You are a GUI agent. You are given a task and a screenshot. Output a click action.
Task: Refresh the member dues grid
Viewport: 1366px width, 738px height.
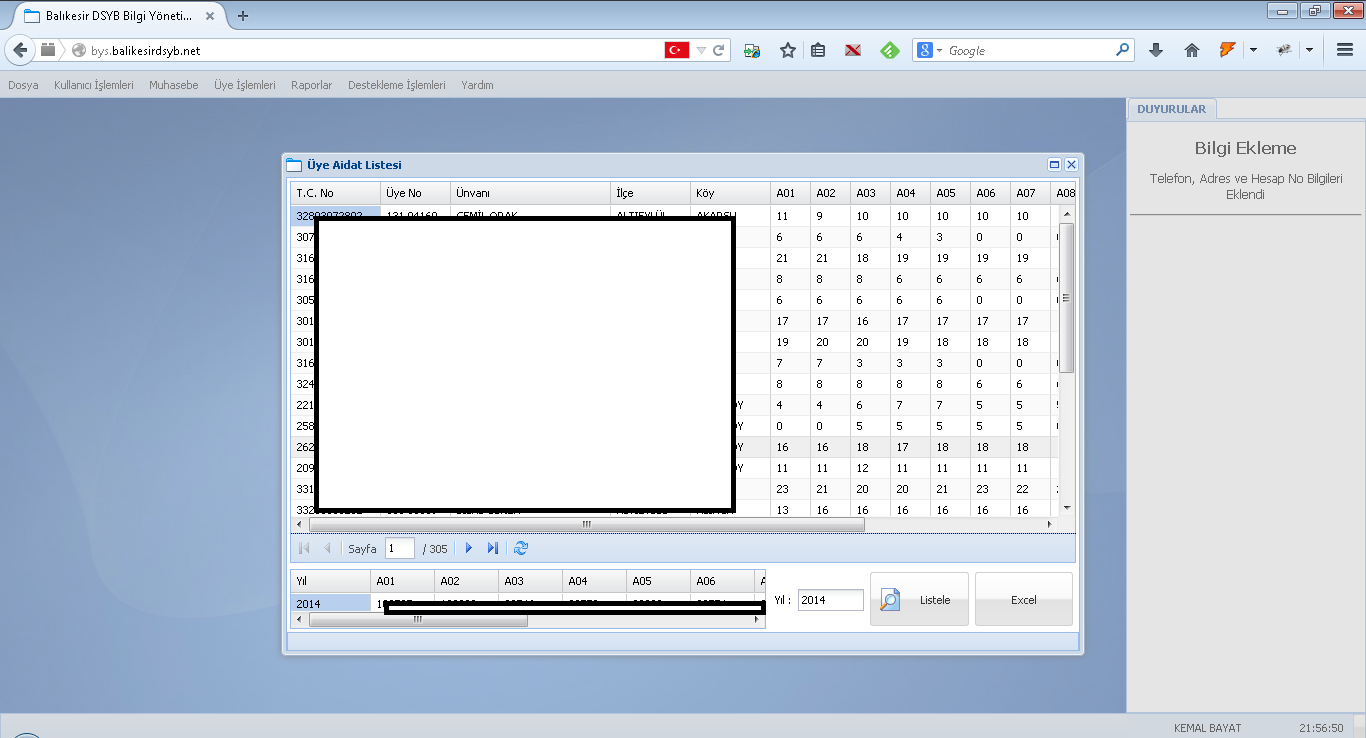(x=521, y=548)
